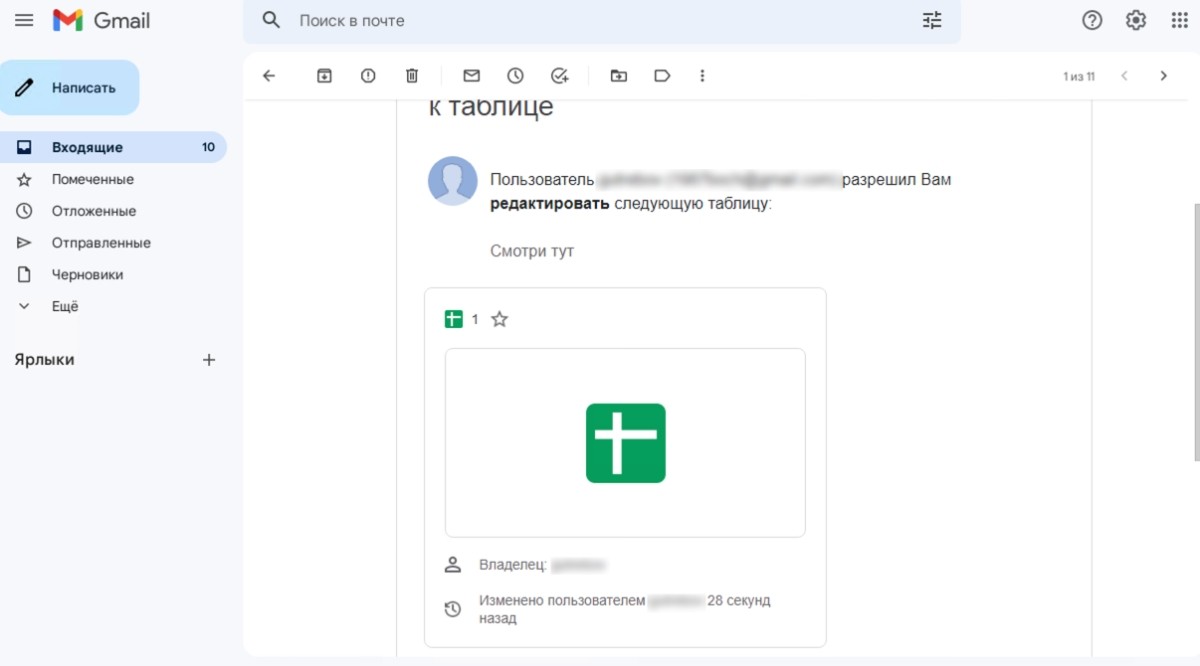
Task: Toggle the main menu hamburger button
Action: pos(24,20)
